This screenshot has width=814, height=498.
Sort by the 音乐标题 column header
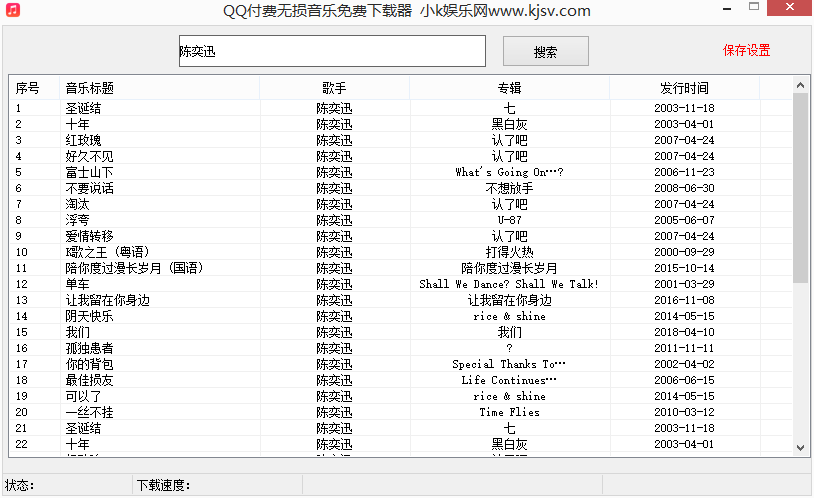pos(159,88)
